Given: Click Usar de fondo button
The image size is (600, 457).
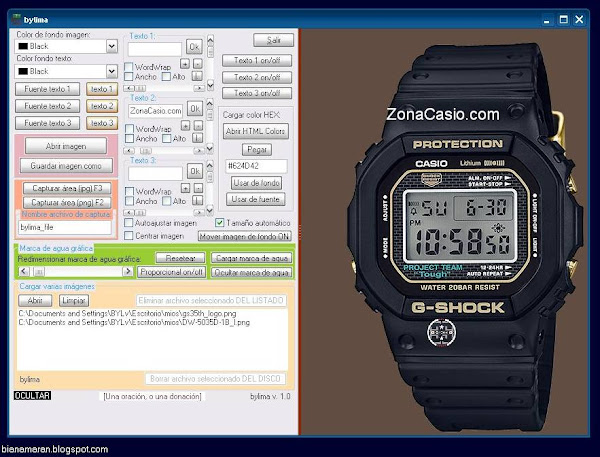Looking at the screenshot, I should (256, 183).
